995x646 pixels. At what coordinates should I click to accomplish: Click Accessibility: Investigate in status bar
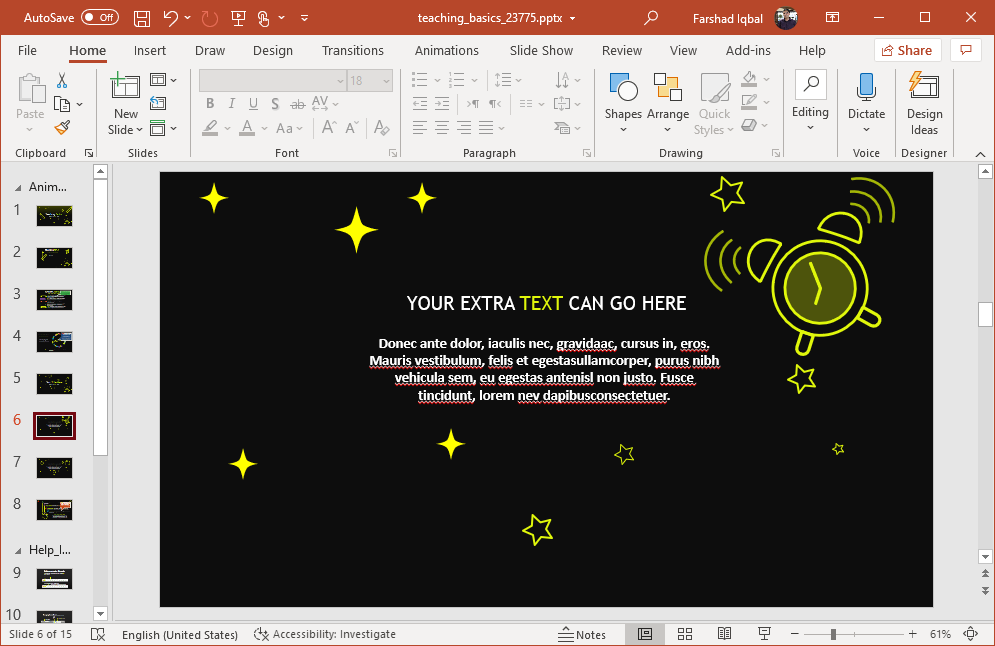(325, 634)
